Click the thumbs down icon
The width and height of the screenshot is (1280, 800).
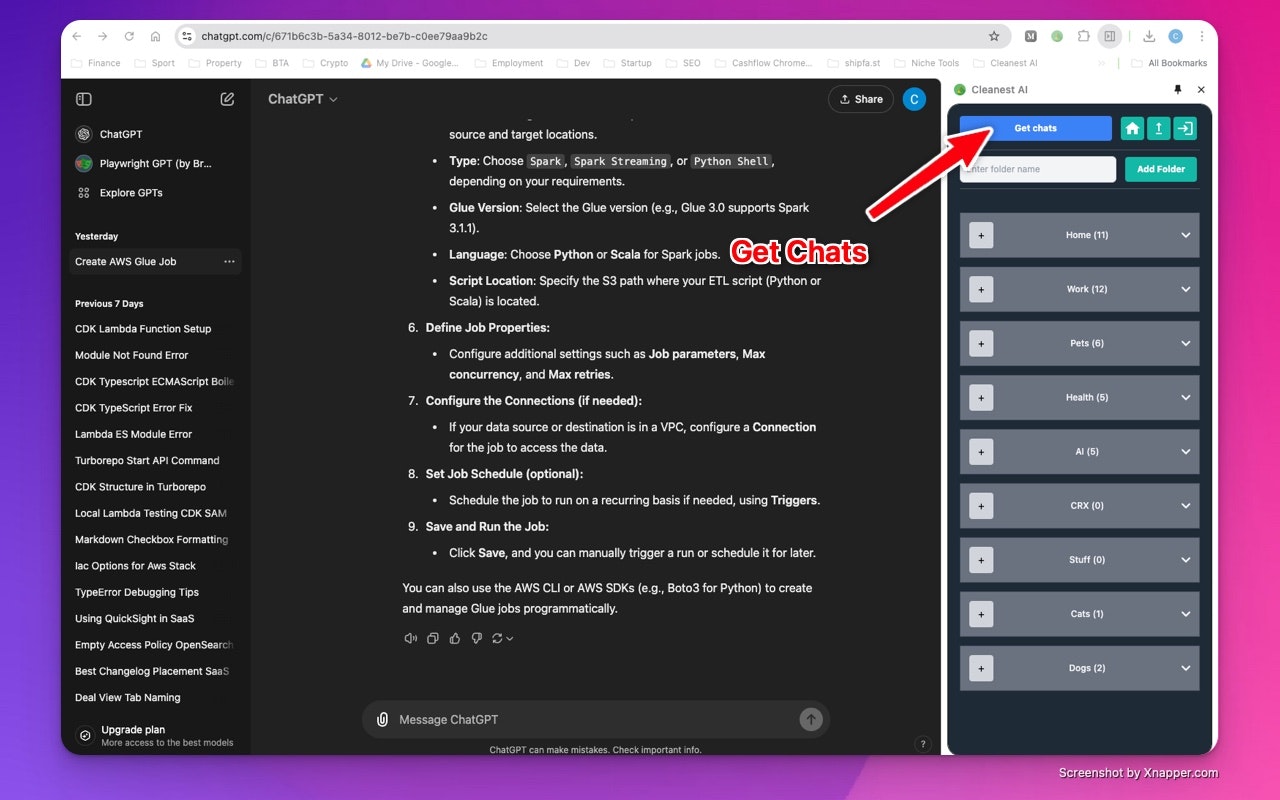(477, 638)
